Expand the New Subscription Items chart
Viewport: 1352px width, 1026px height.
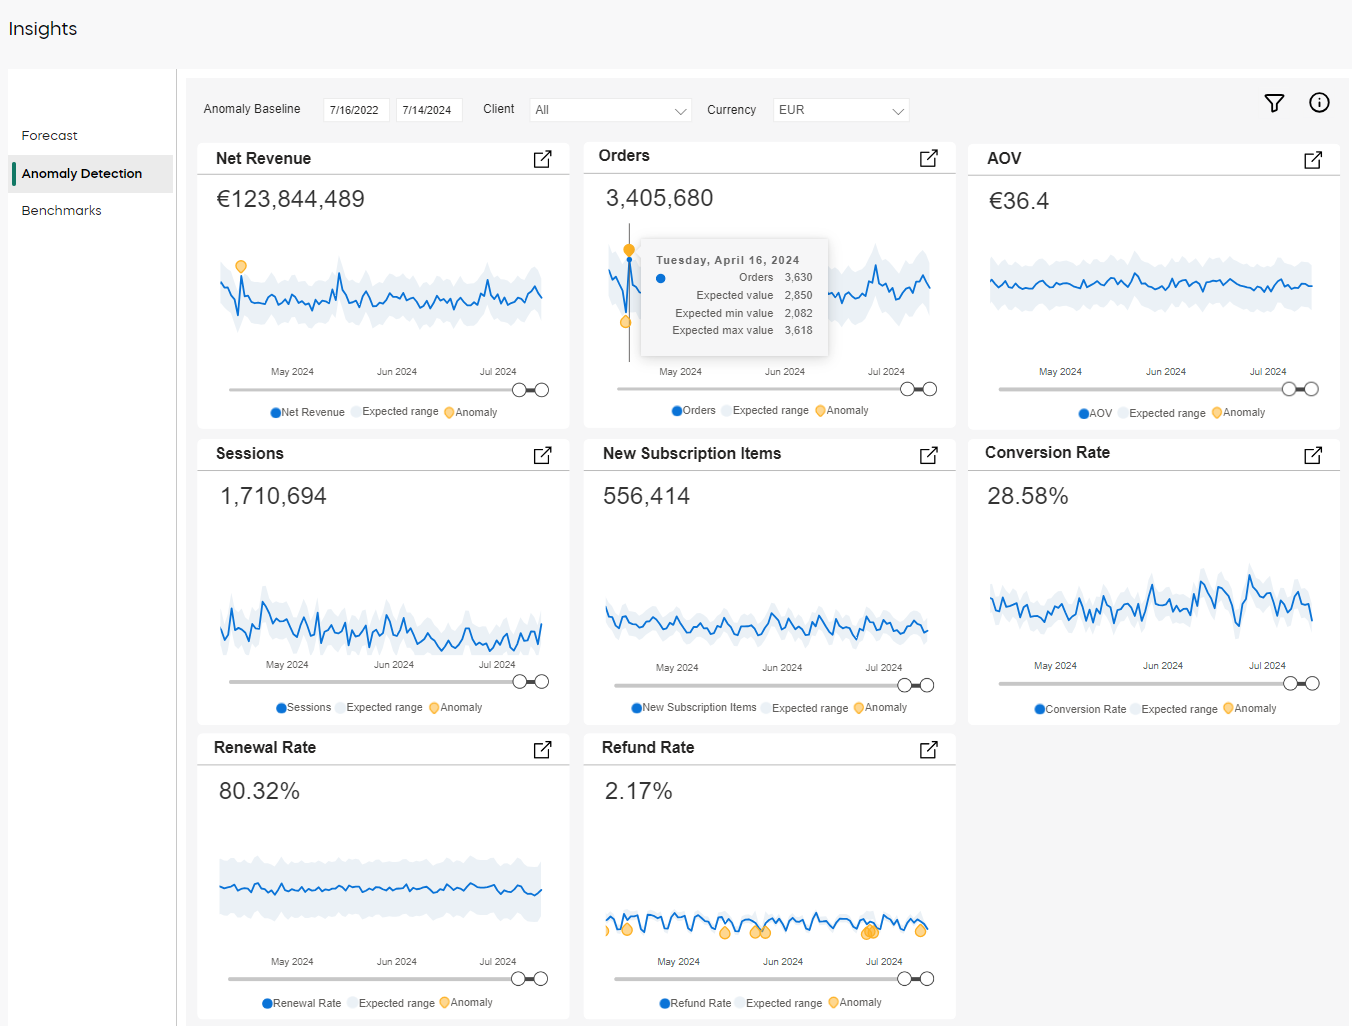(928, 455)
